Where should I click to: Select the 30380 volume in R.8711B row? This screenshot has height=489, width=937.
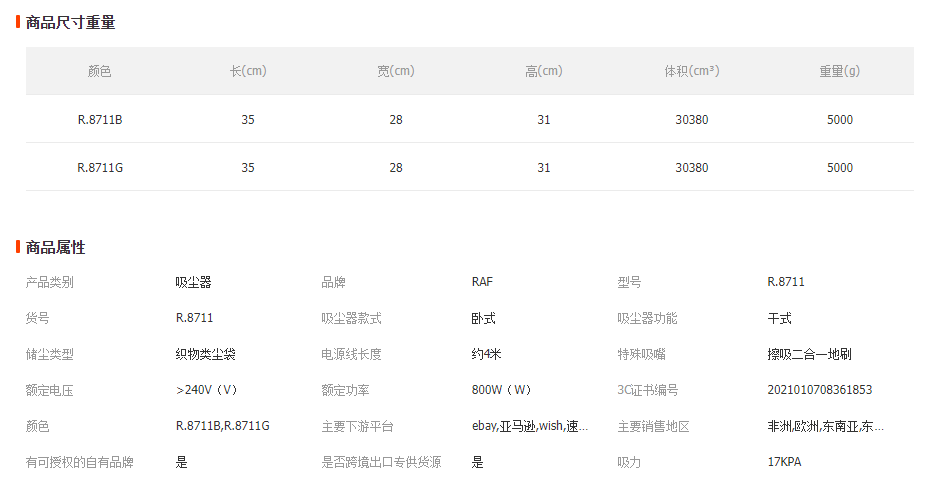(x=692, y=120)
